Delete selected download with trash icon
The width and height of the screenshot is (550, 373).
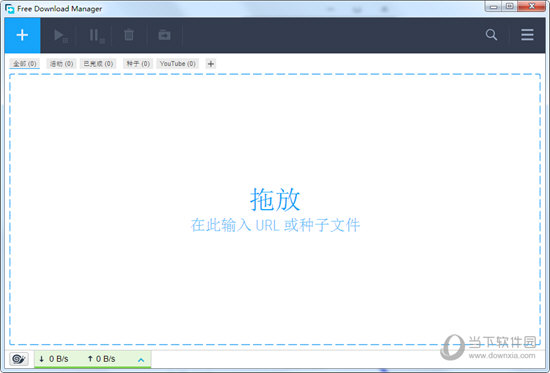click(129, 35)
